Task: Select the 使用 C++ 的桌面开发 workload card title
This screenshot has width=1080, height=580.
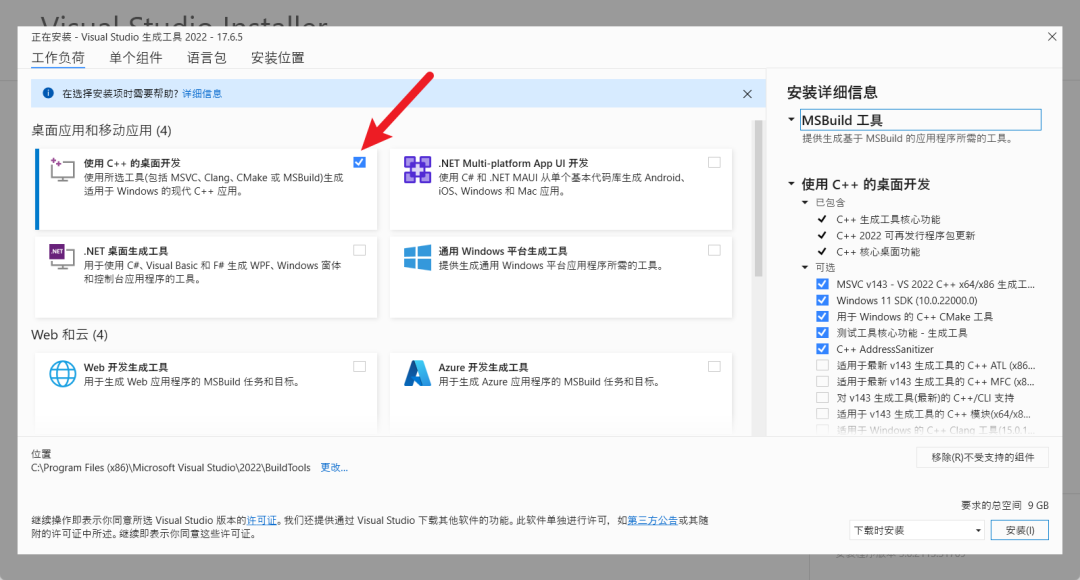Action: click(x=132, y=163)
